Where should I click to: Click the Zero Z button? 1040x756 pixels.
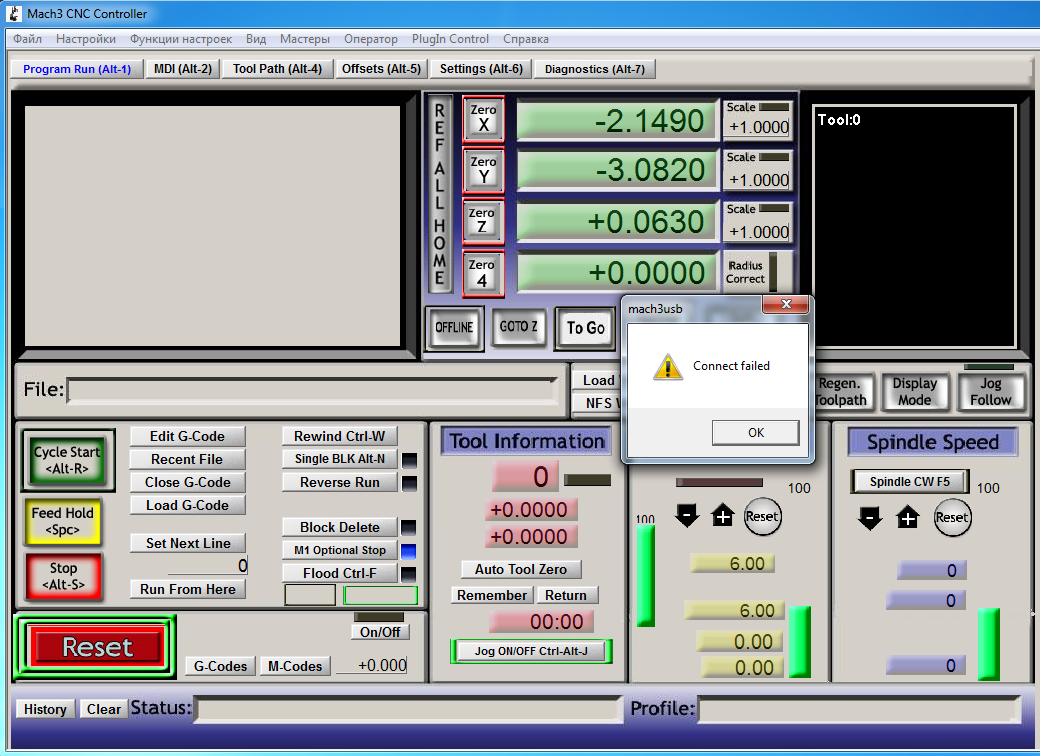click(x=484, y=221)
